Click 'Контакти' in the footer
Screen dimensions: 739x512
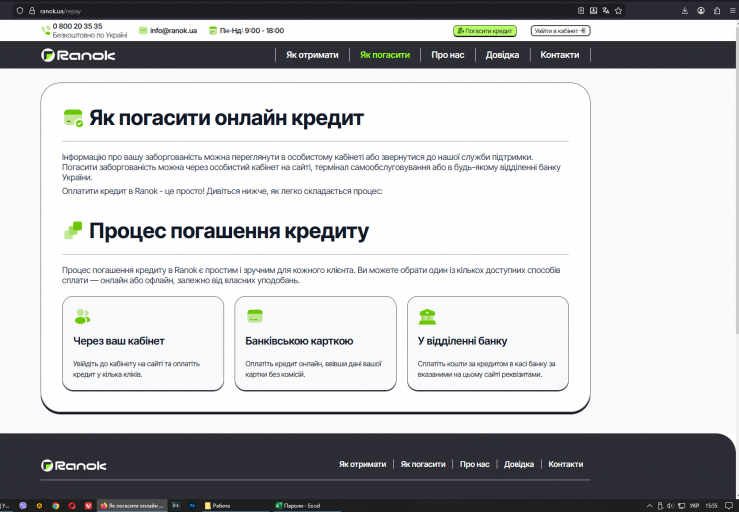pyautogui.click(x=566, y=464)
